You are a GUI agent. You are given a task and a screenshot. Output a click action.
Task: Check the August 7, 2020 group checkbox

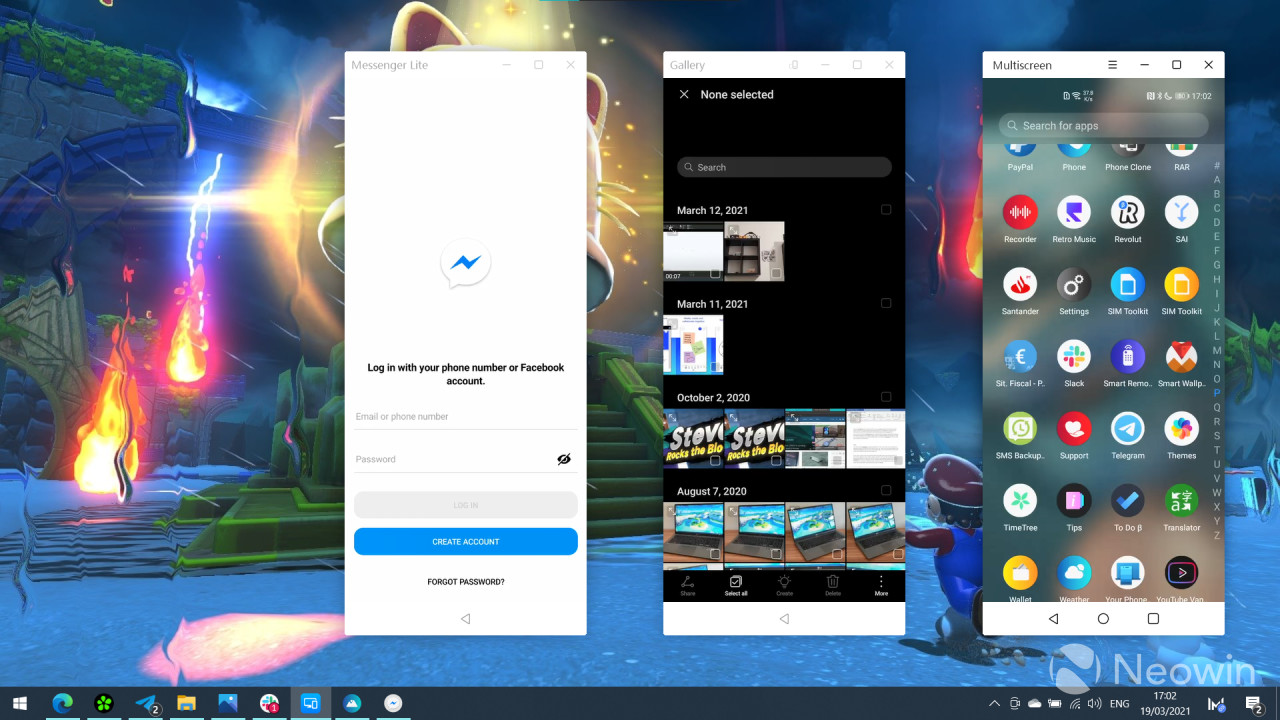tap(886, 491)
